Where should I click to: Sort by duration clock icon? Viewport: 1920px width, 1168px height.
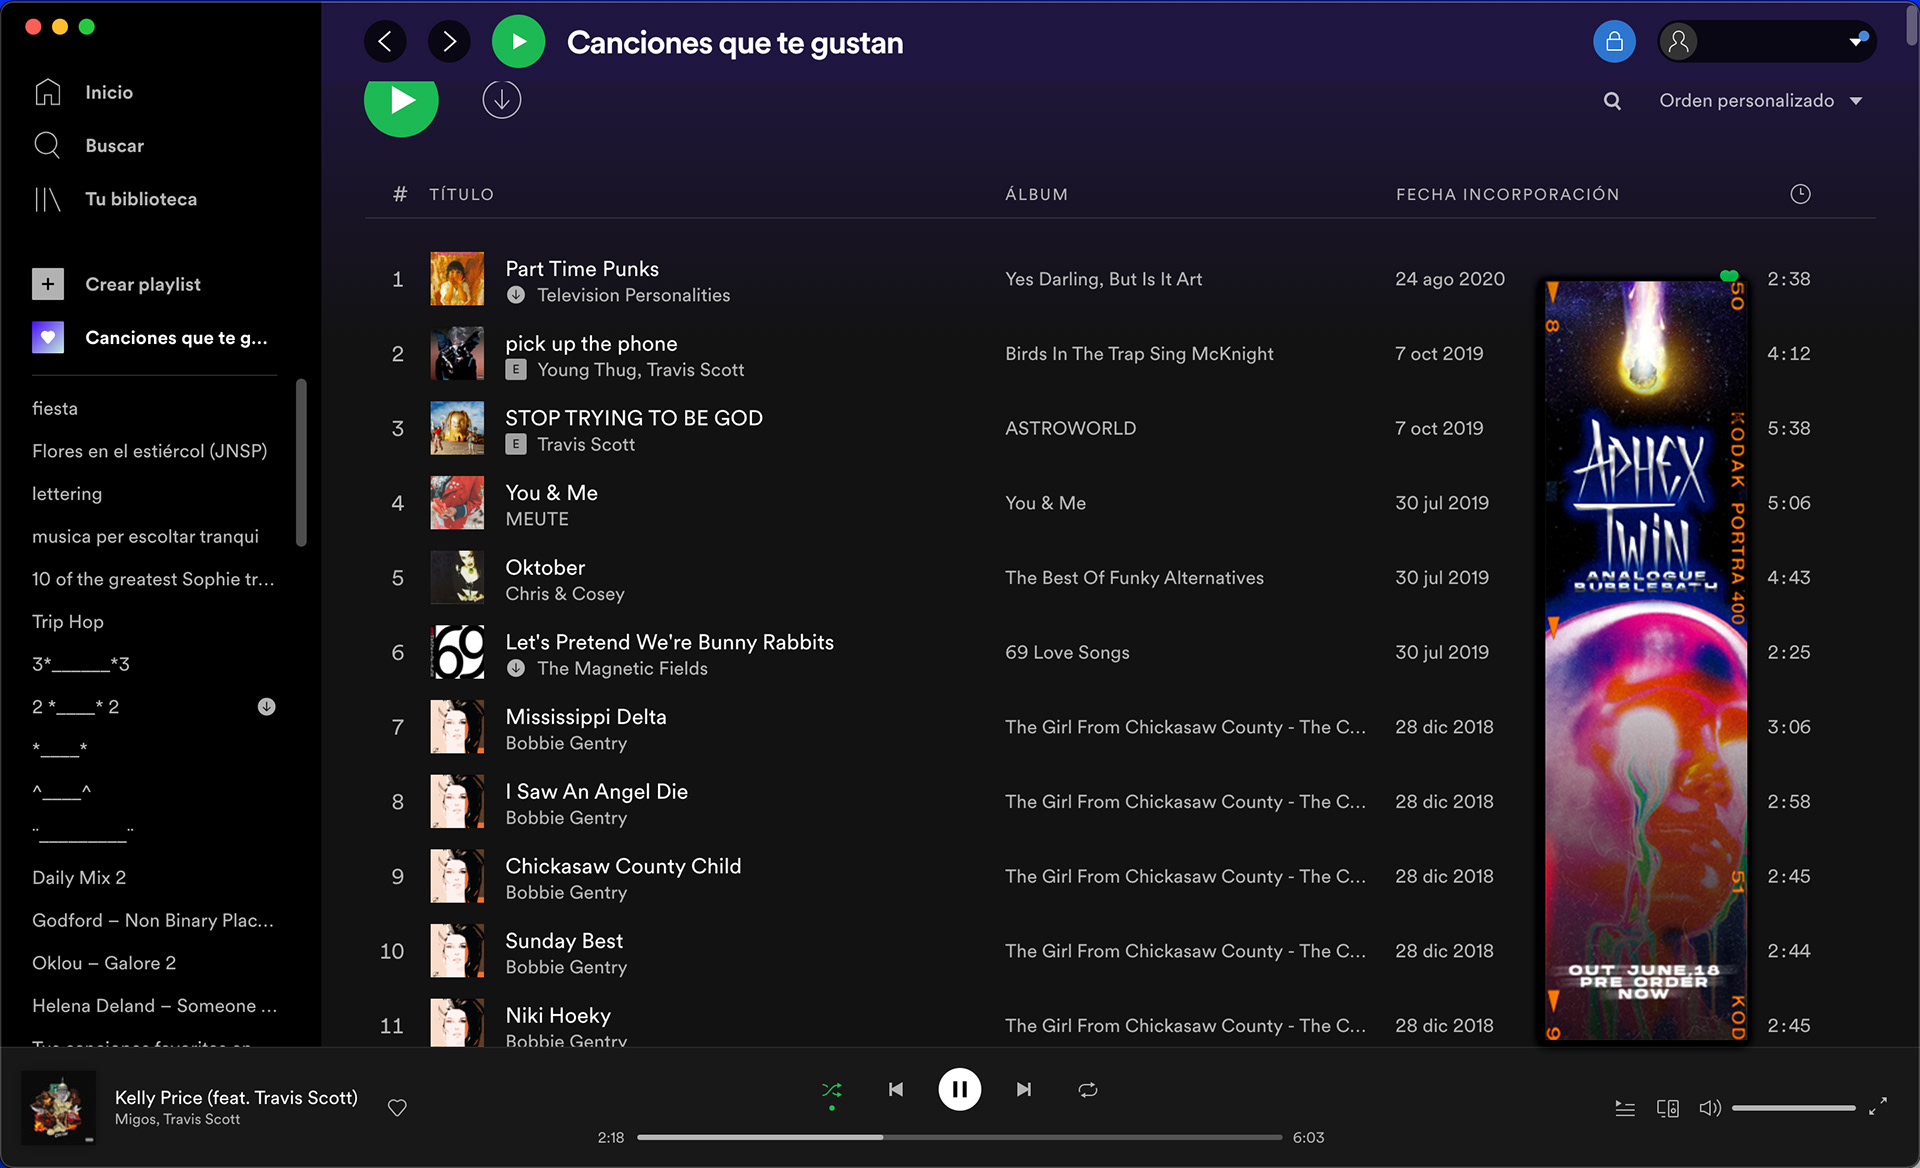[1800, 194]
